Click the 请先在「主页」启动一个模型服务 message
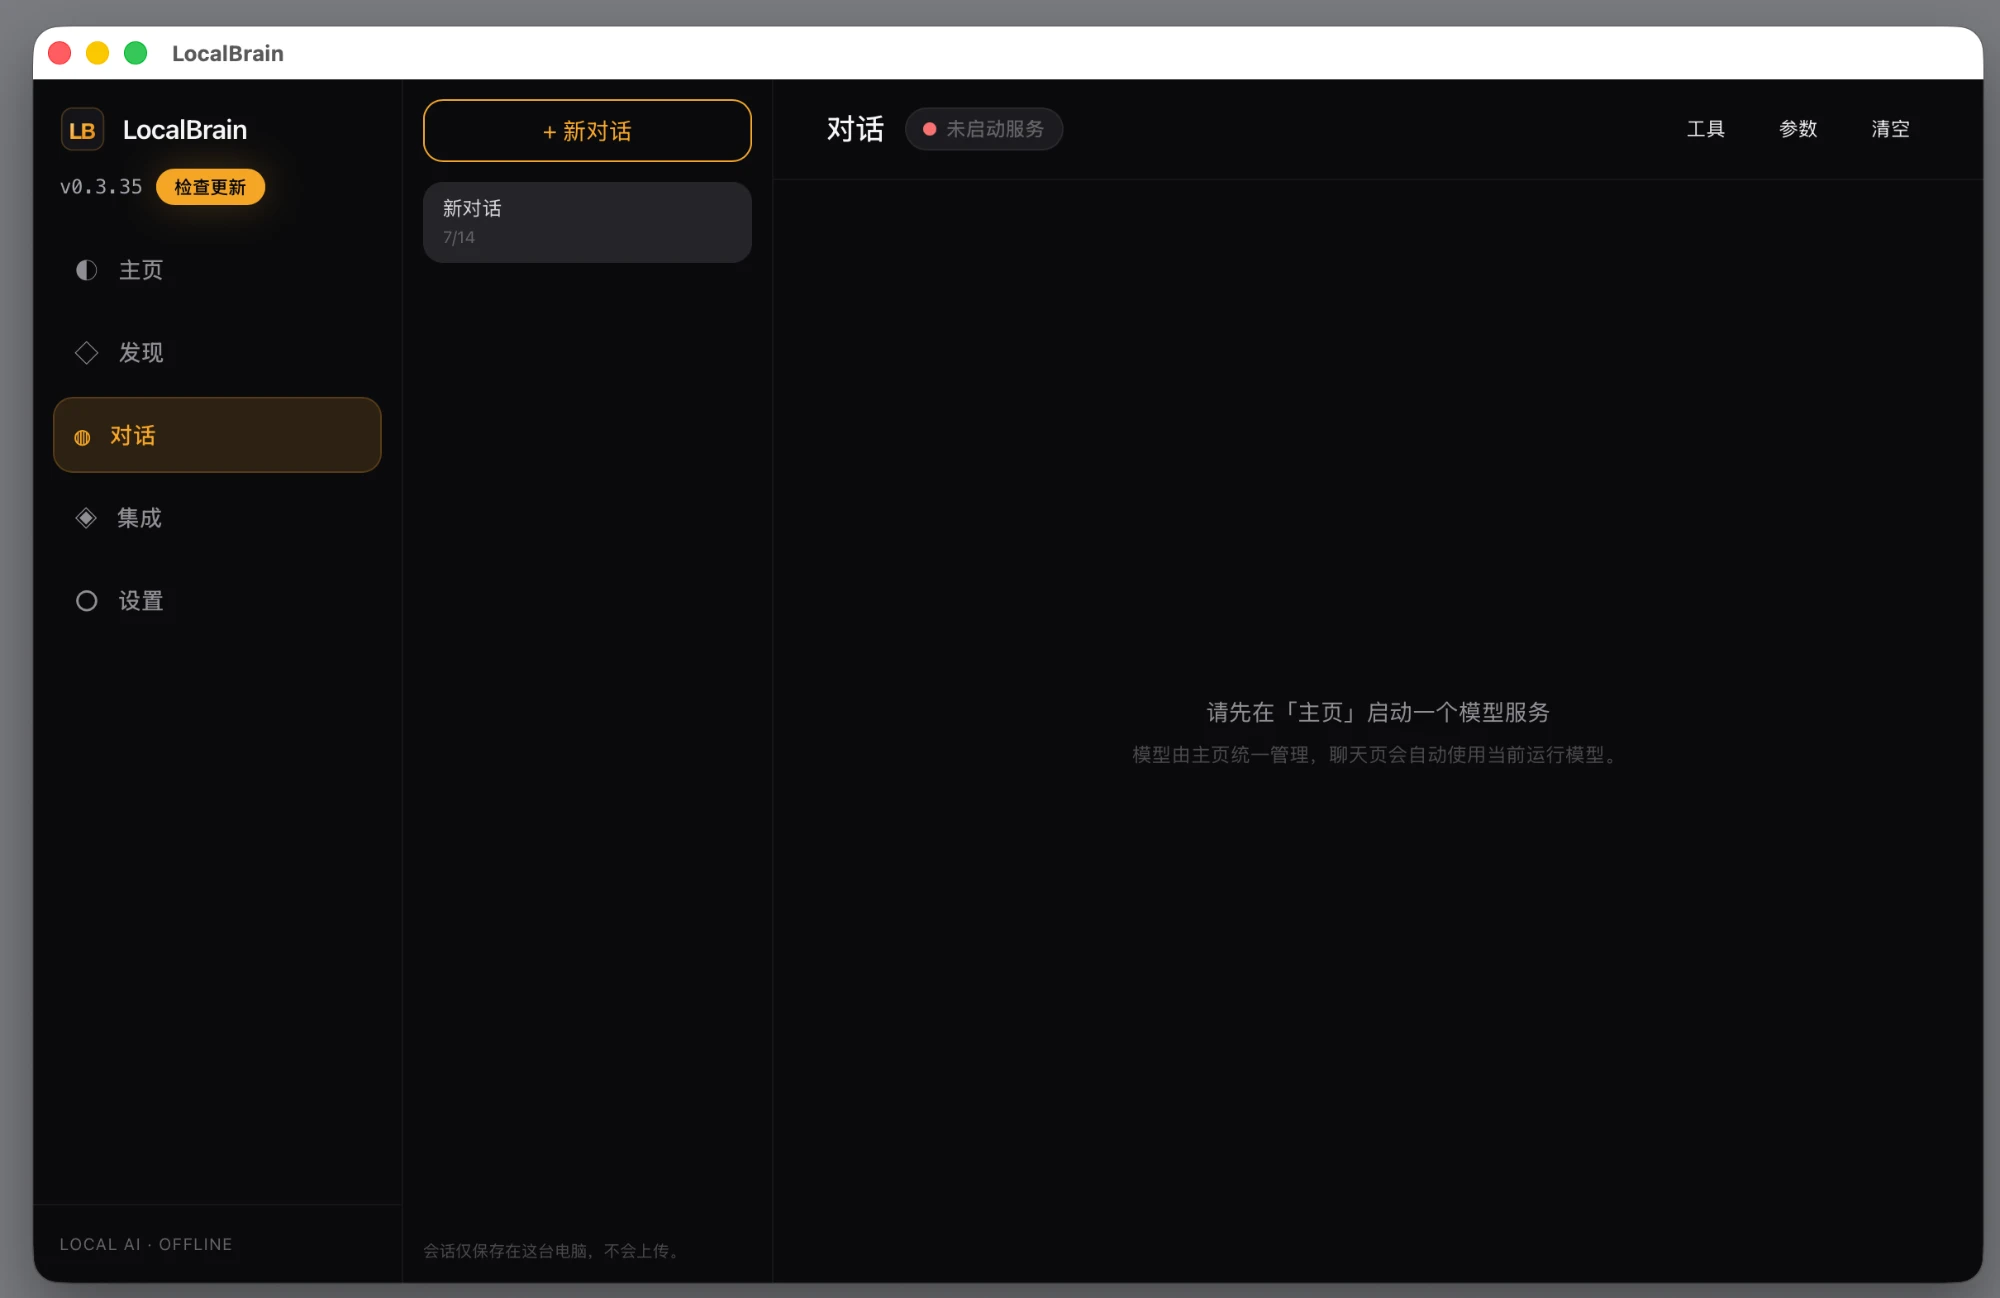Screen dimensions: 2000x1298 pyautogui.click(x=1378, y=712)
